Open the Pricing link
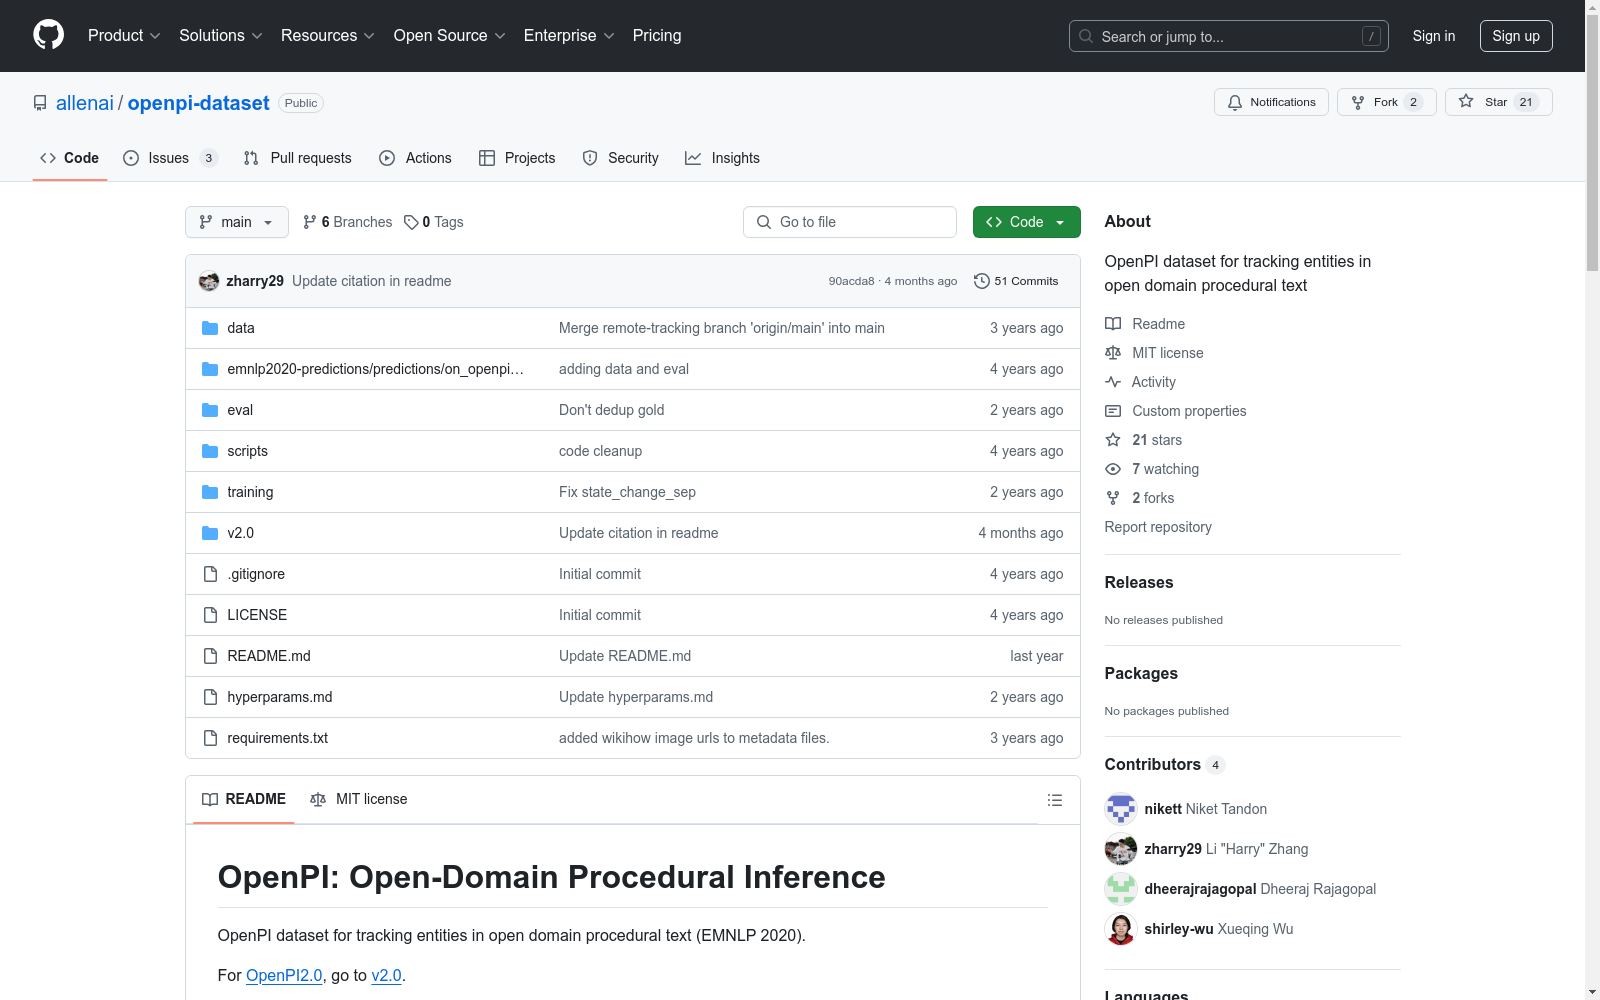The width and height of the screenshot is (1600, 1000). pyautogui.click(x=657, y=36)
